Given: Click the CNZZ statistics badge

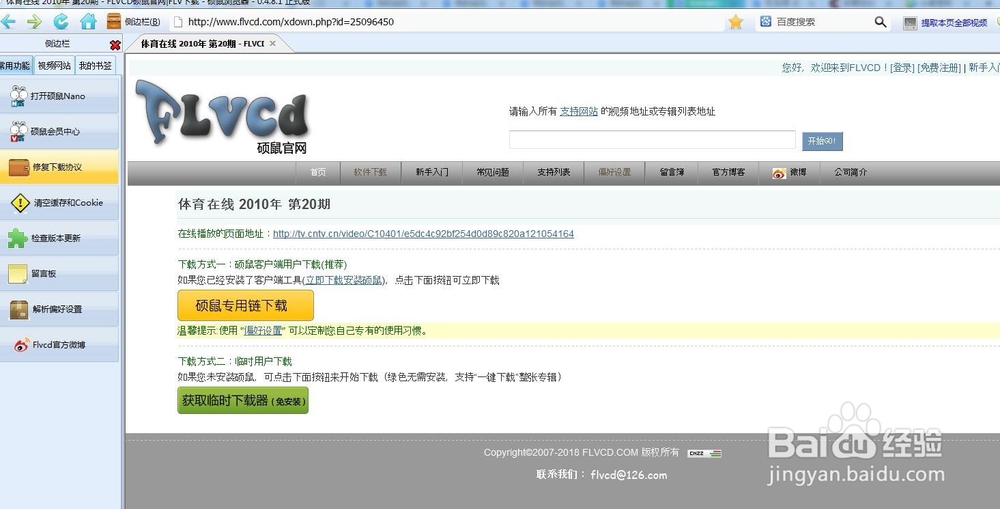Looking at the screenshot, I should (x=705, y=454).
